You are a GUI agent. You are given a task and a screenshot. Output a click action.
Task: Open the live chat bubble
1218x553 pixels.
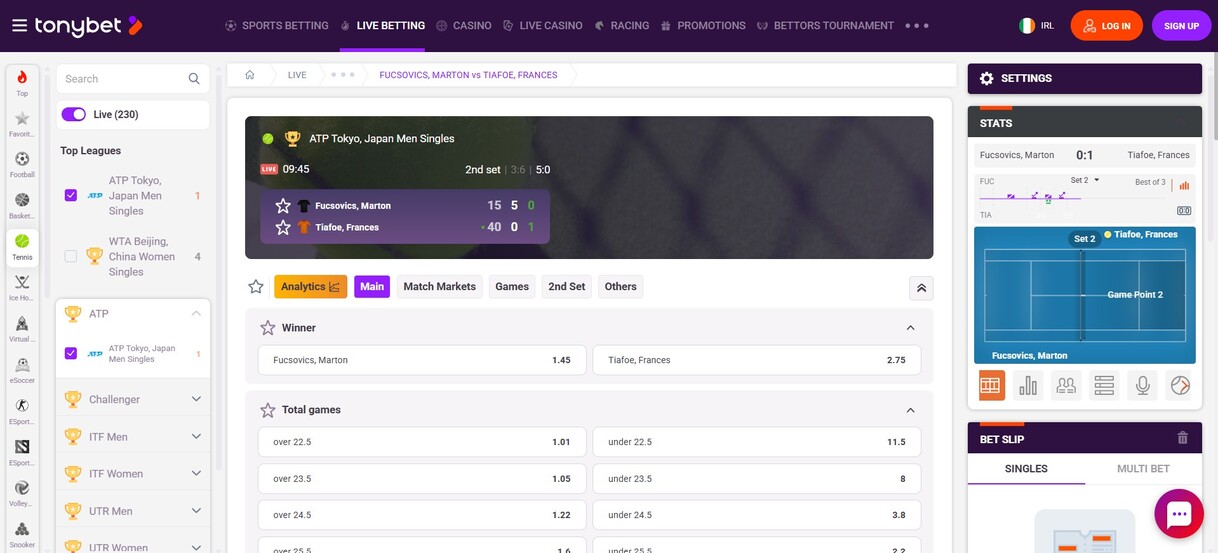pos(1178,514)
